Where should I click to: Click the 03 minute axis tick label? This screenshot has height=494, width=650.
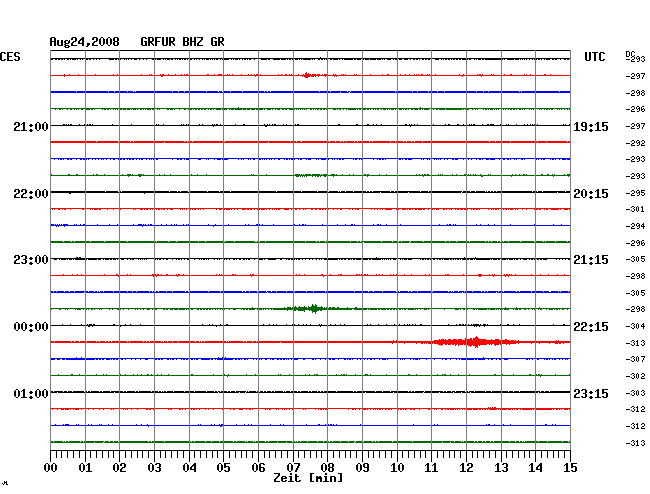154,468
